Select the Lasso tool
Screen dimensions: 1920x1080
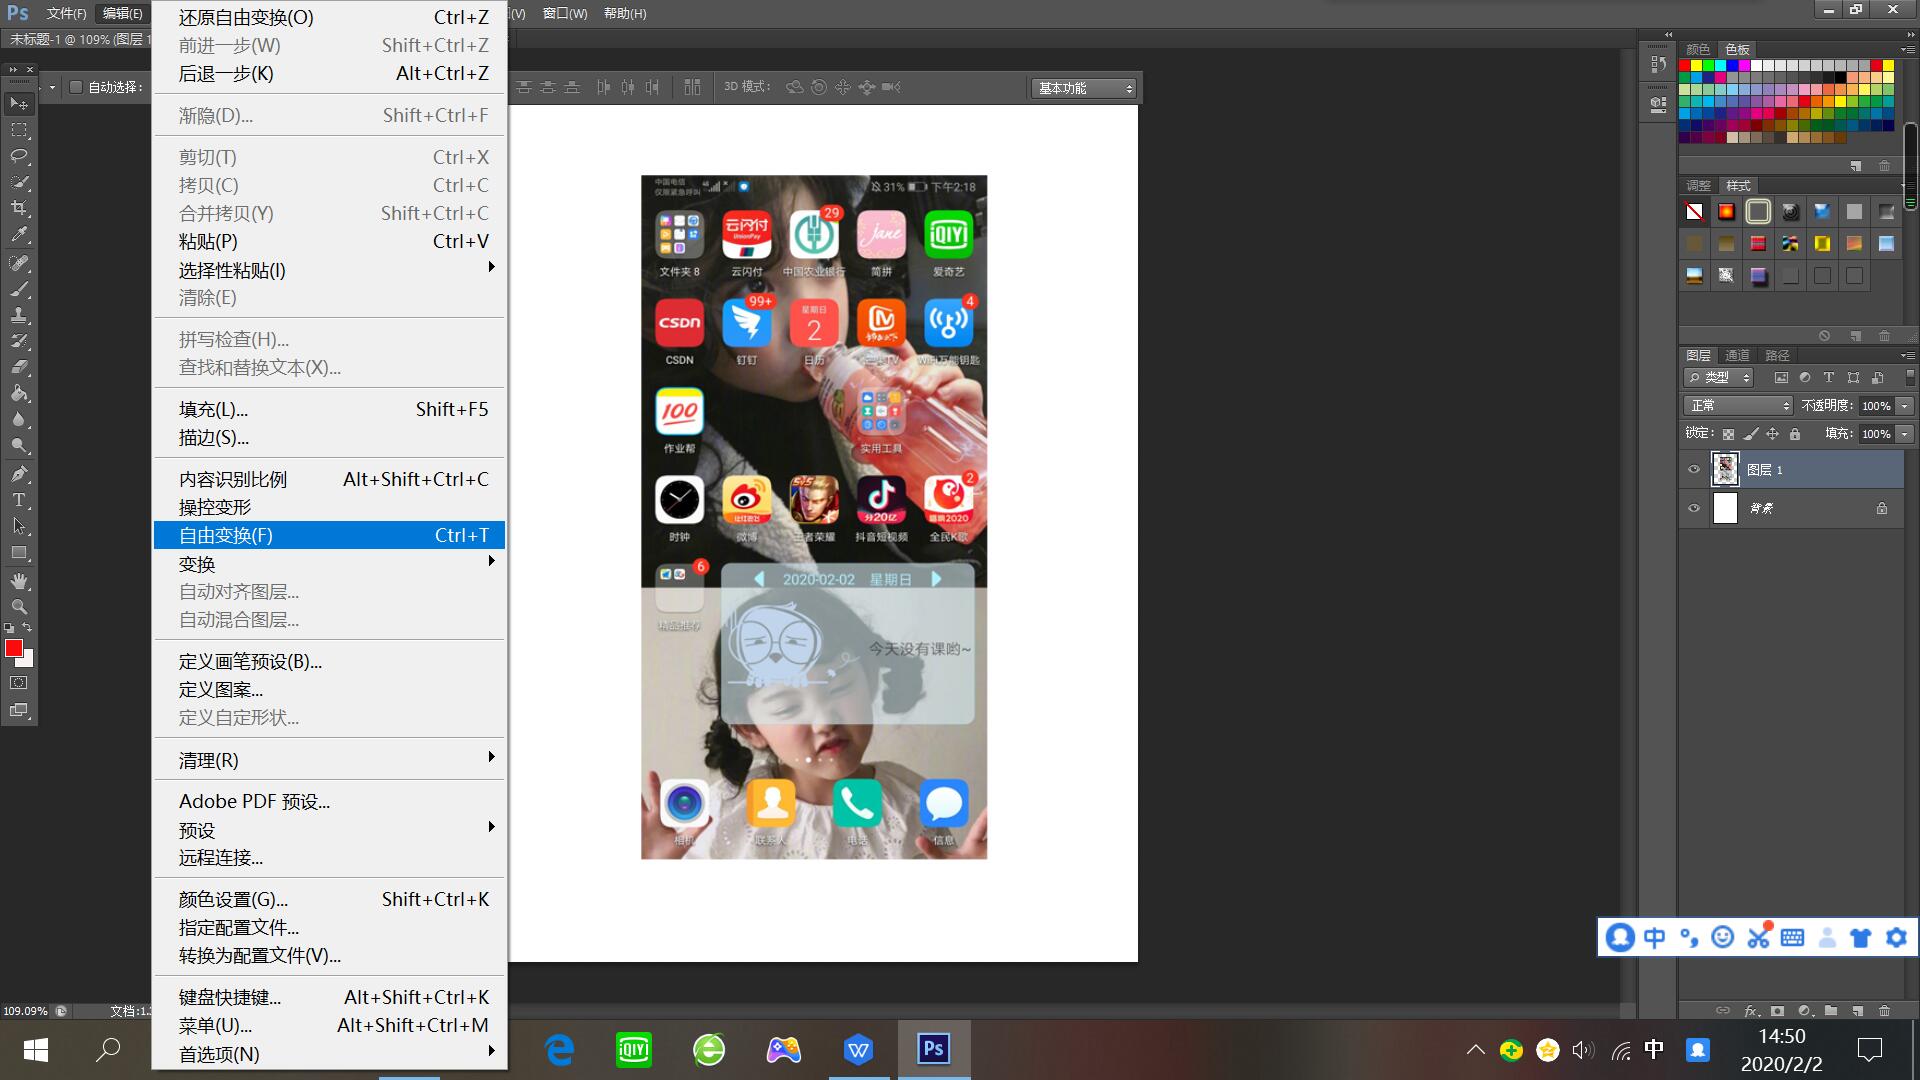tap(19, 156)
